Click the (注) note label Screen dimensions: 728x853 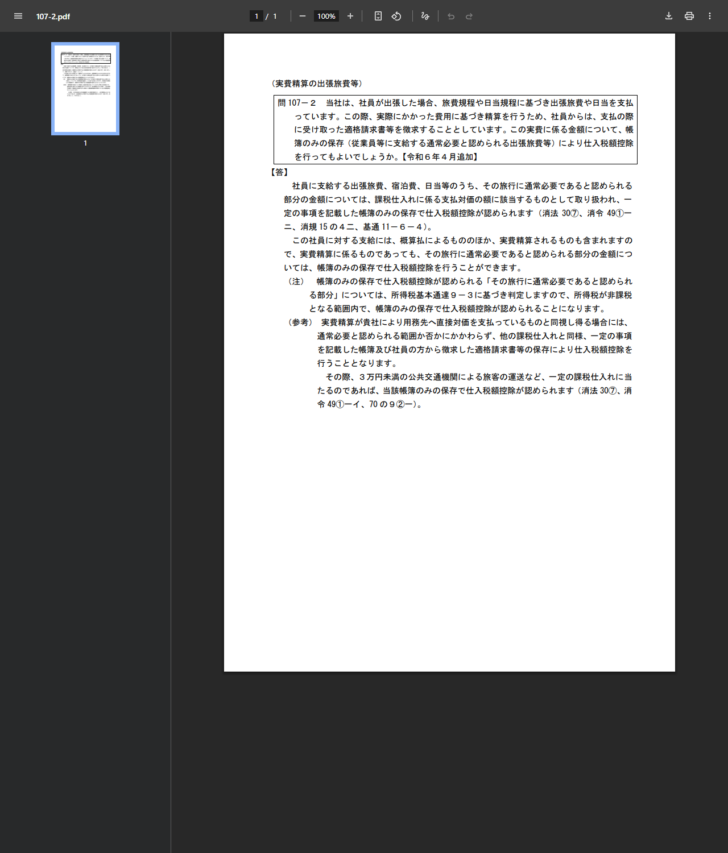click(296, 281)
